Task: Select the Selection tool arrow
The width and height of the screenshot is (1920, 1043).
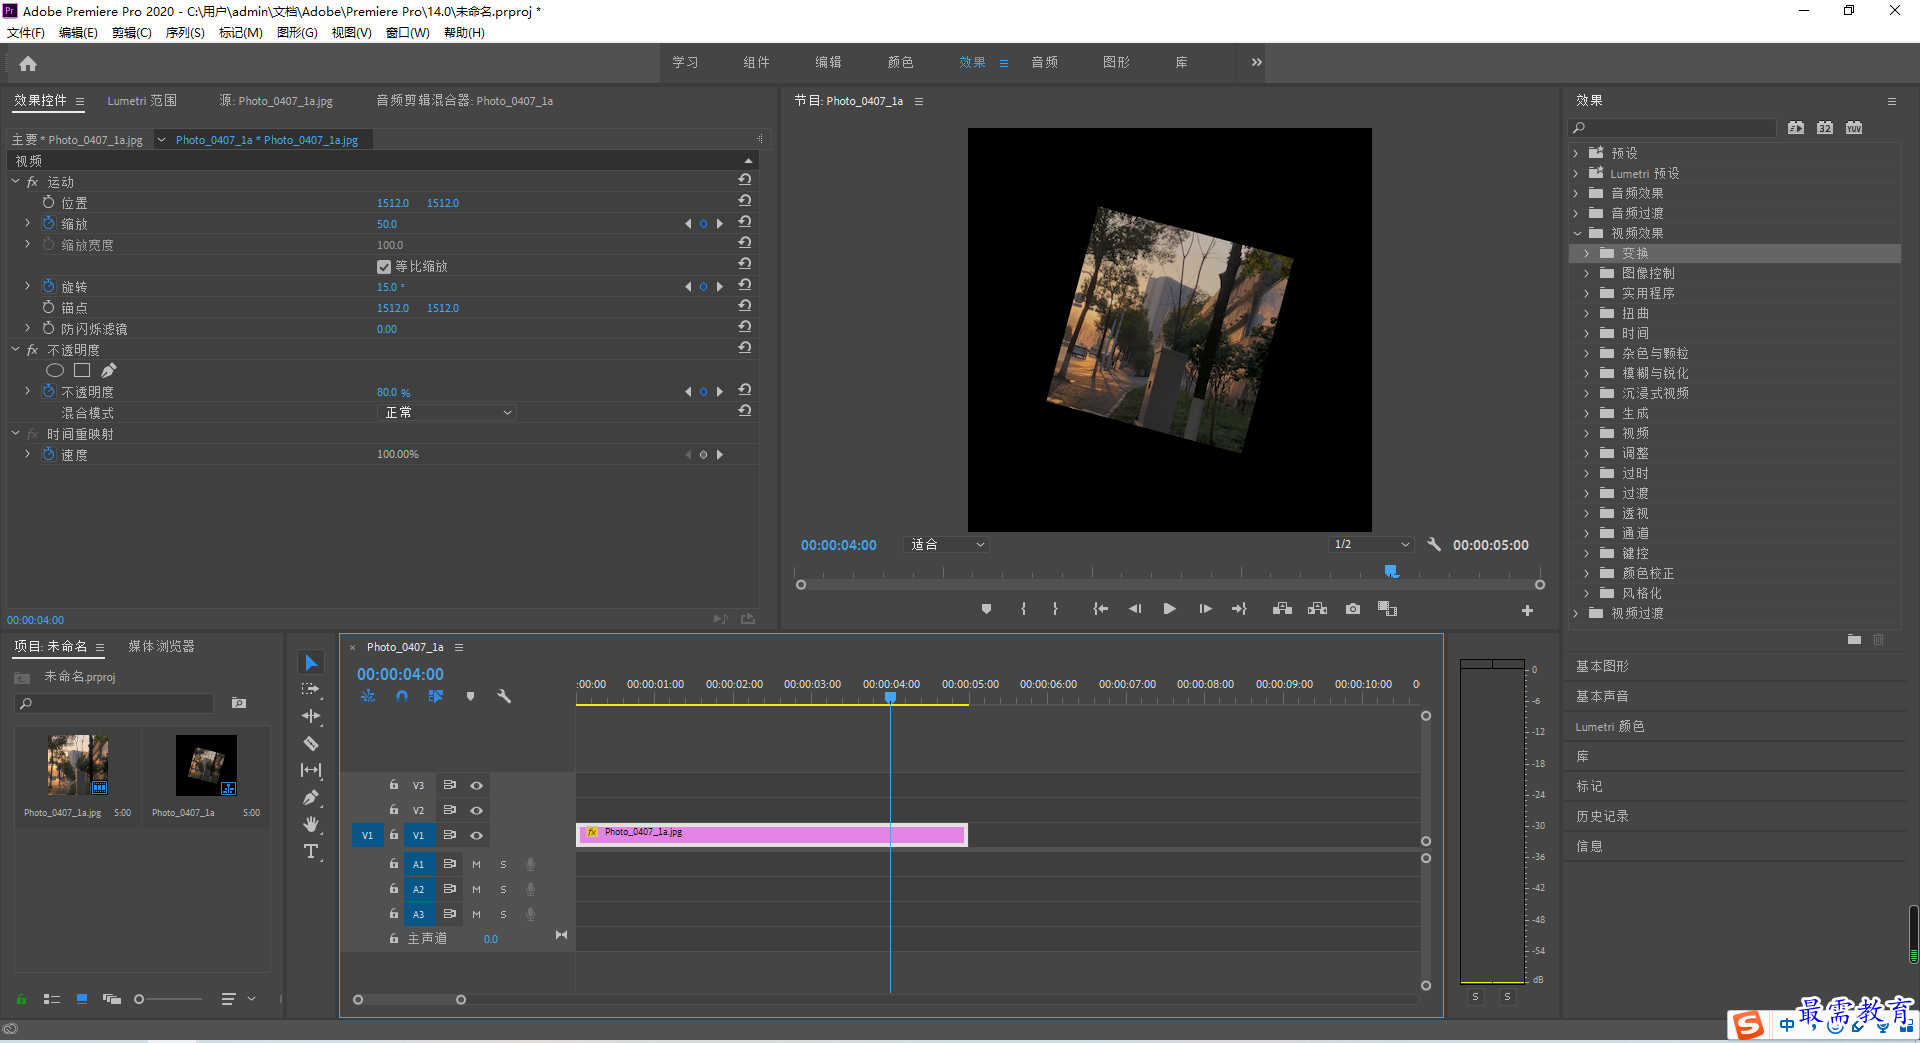Action: [x=311, y=663]
